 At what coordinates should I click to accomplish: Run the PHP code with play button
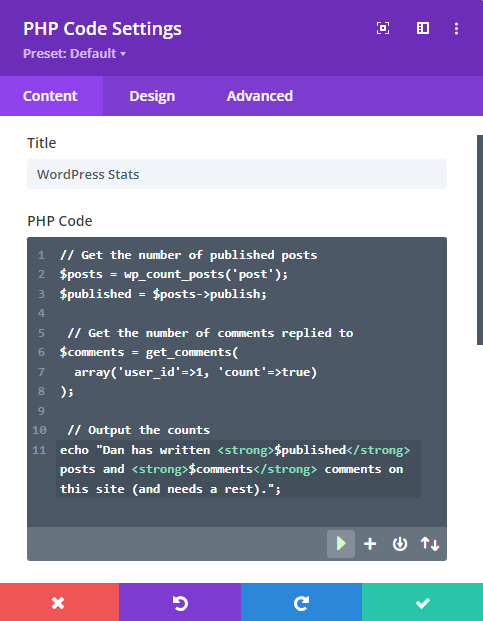point(341,544)
